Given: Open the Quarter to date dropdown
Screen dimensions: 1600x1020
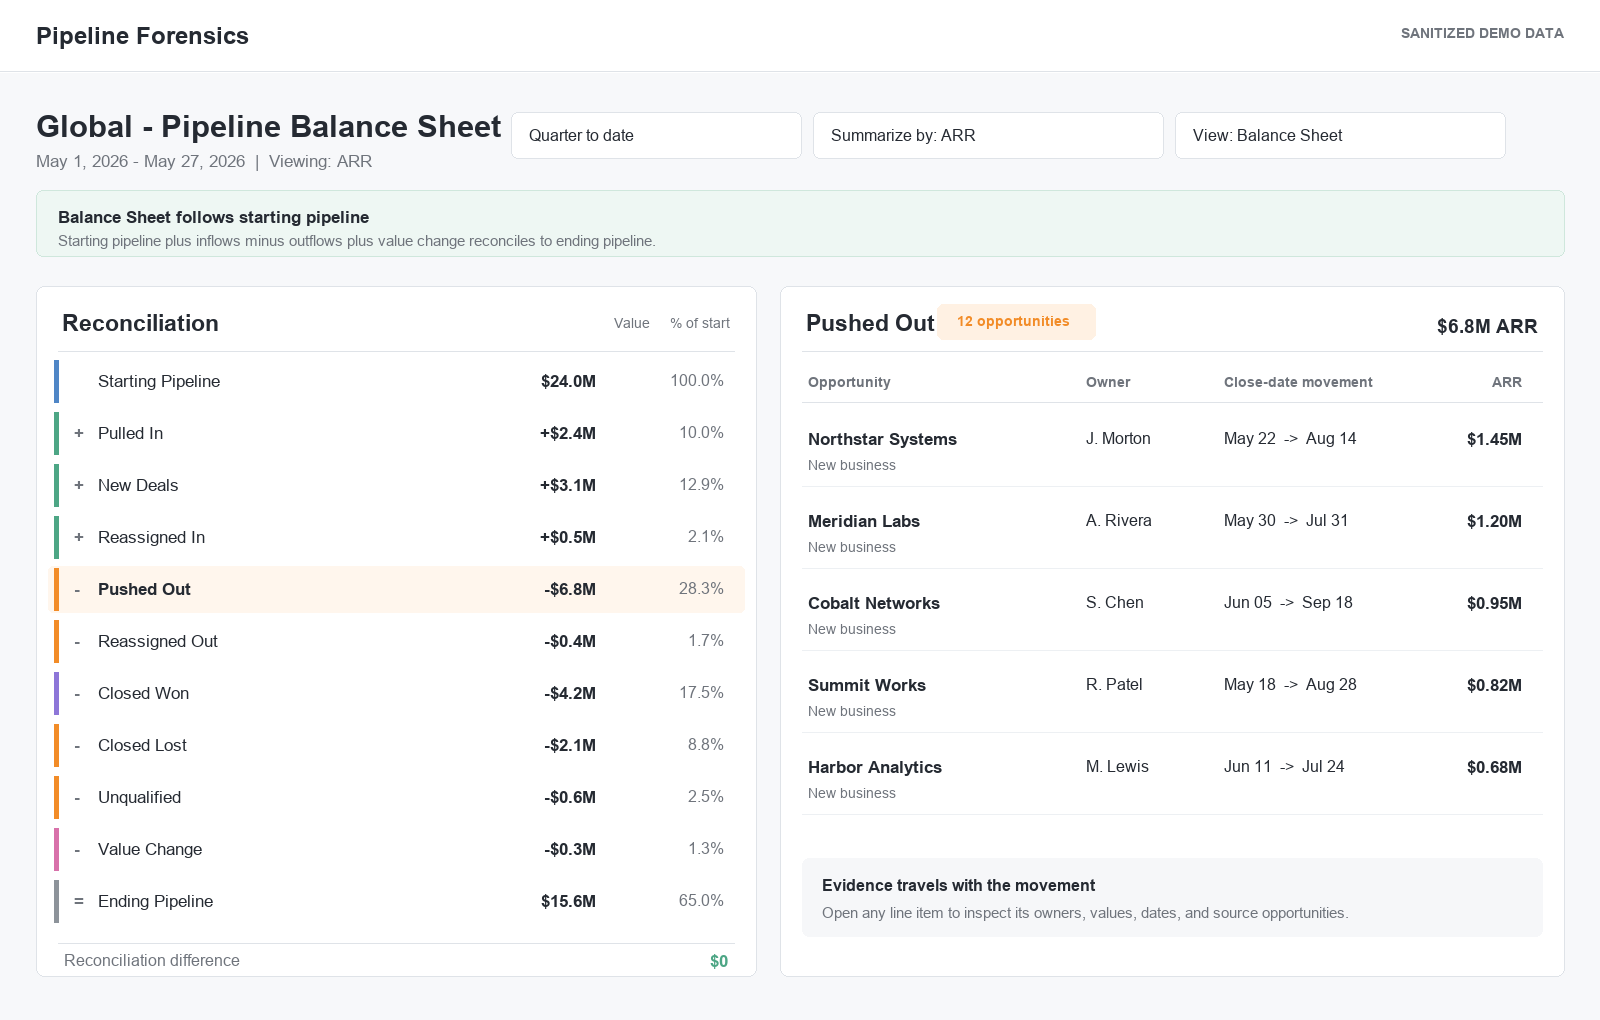Looking at the screenshot, I should point(656,135).
